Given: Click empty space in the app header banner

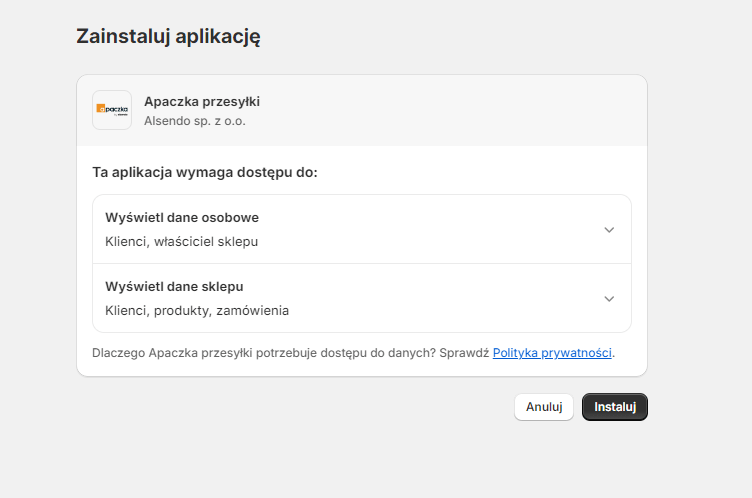Looking at the screenshot, I should [x=450, y=110].
